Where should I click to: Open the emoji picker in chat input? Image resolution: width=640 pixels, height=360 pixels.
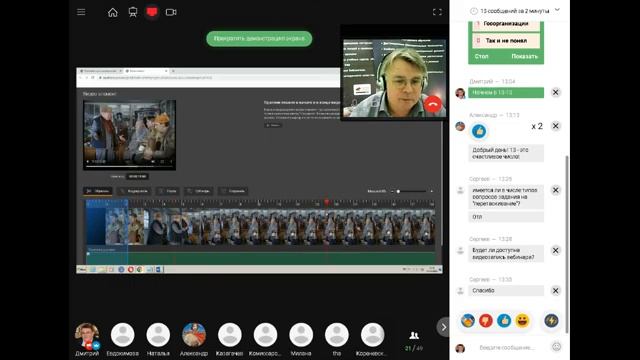(x=556, y=347)
